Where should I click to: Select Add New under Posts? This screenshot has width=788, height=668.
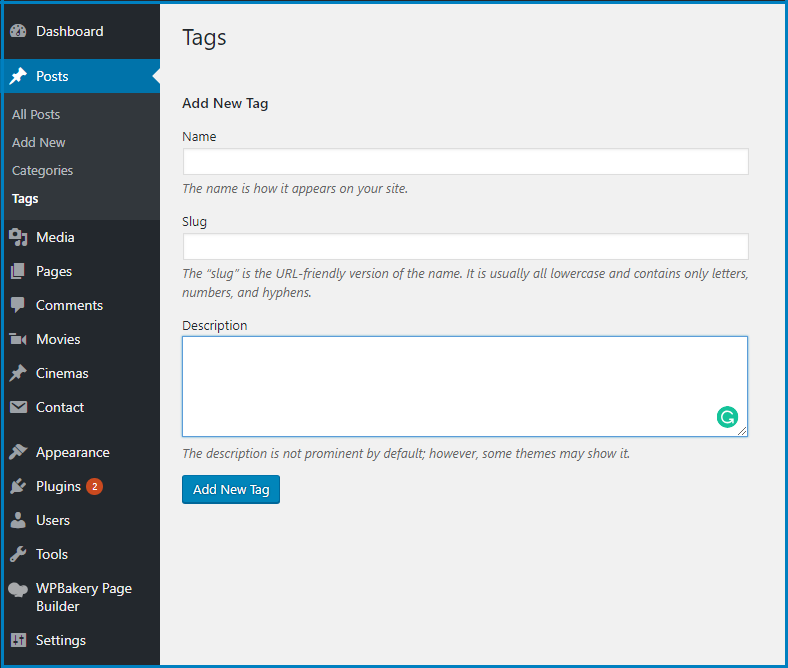tap(39, 143)
